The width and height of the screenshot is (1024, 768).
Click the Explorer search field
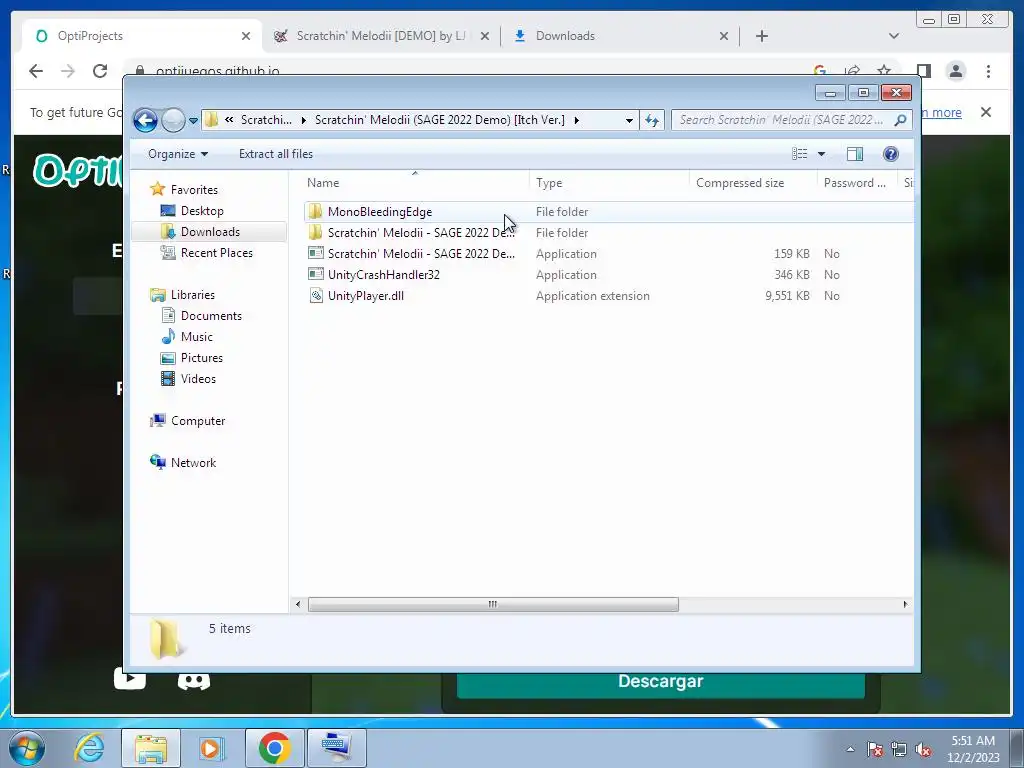click(x=783, y=120)
